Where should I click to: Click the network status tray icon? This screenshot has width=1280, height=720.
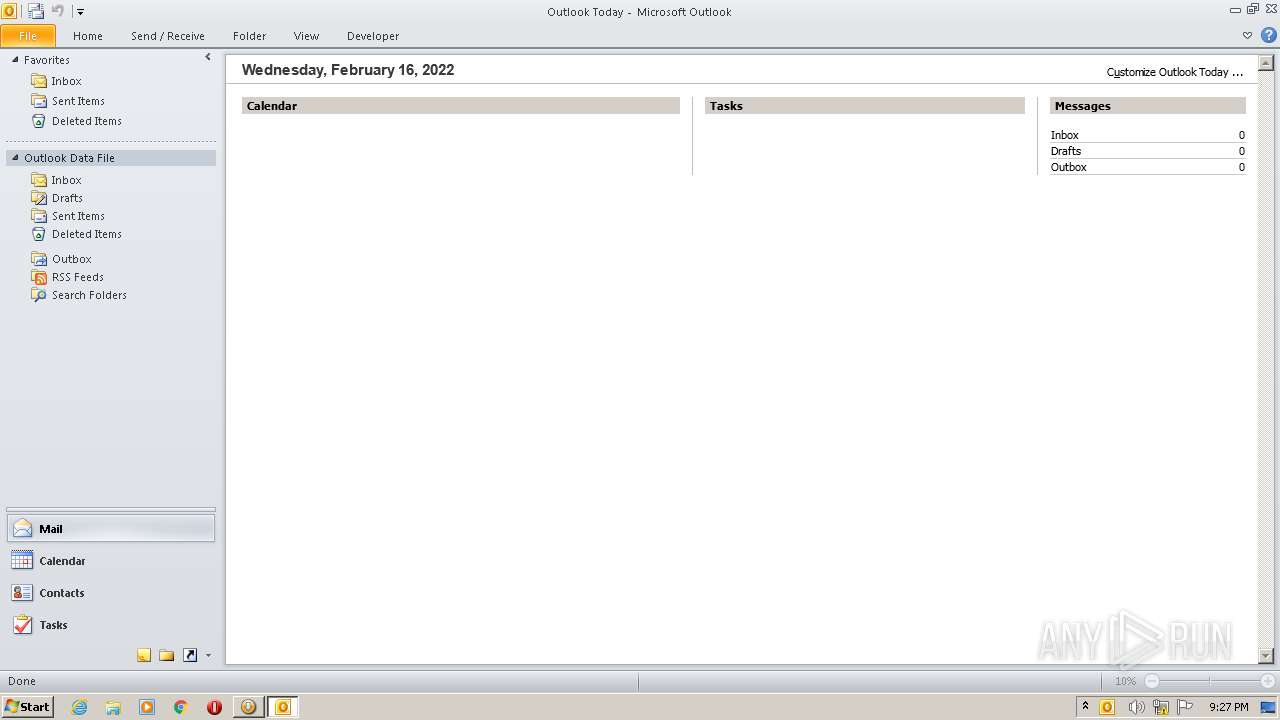1161,707
